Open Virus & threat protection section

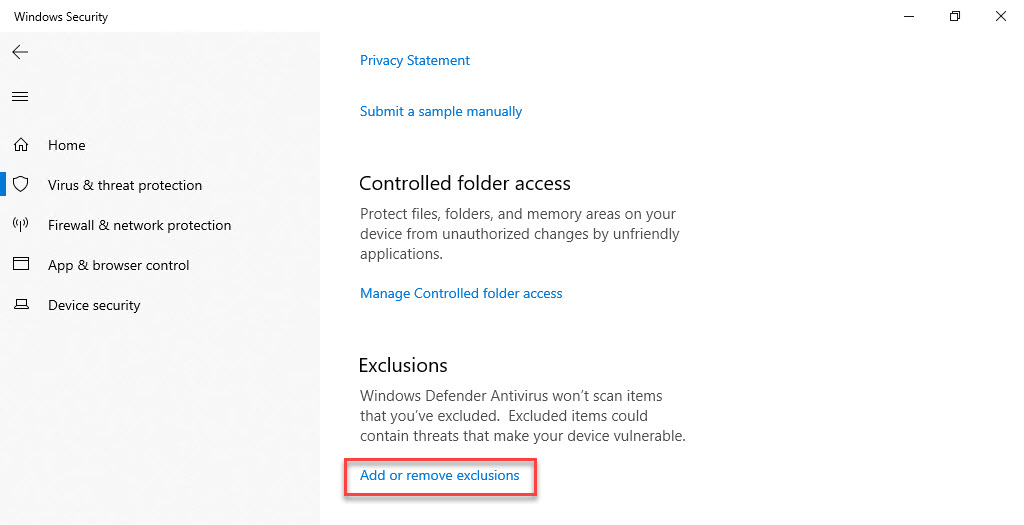(x=125, y=185)
